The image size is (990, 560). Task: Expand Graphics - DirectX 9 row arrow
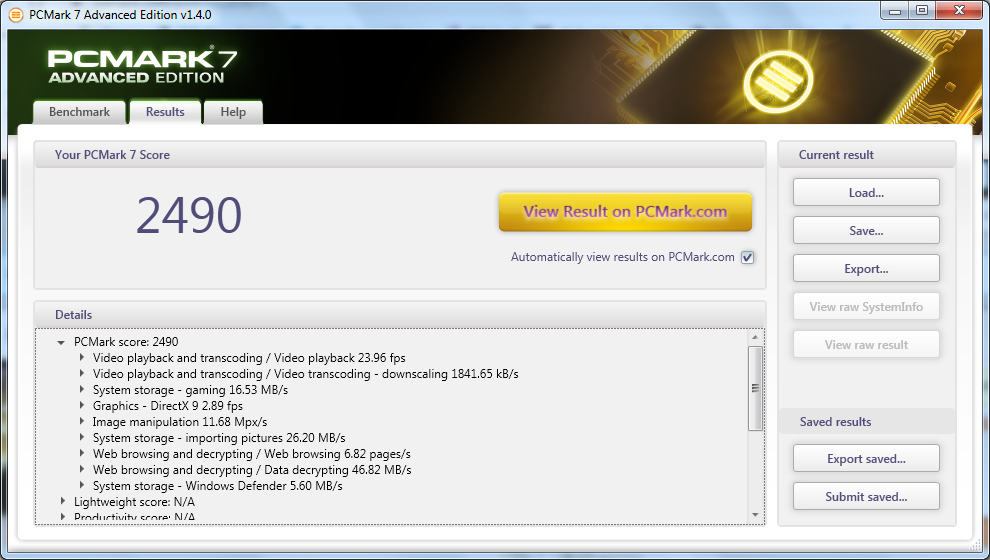click(82, 405)
